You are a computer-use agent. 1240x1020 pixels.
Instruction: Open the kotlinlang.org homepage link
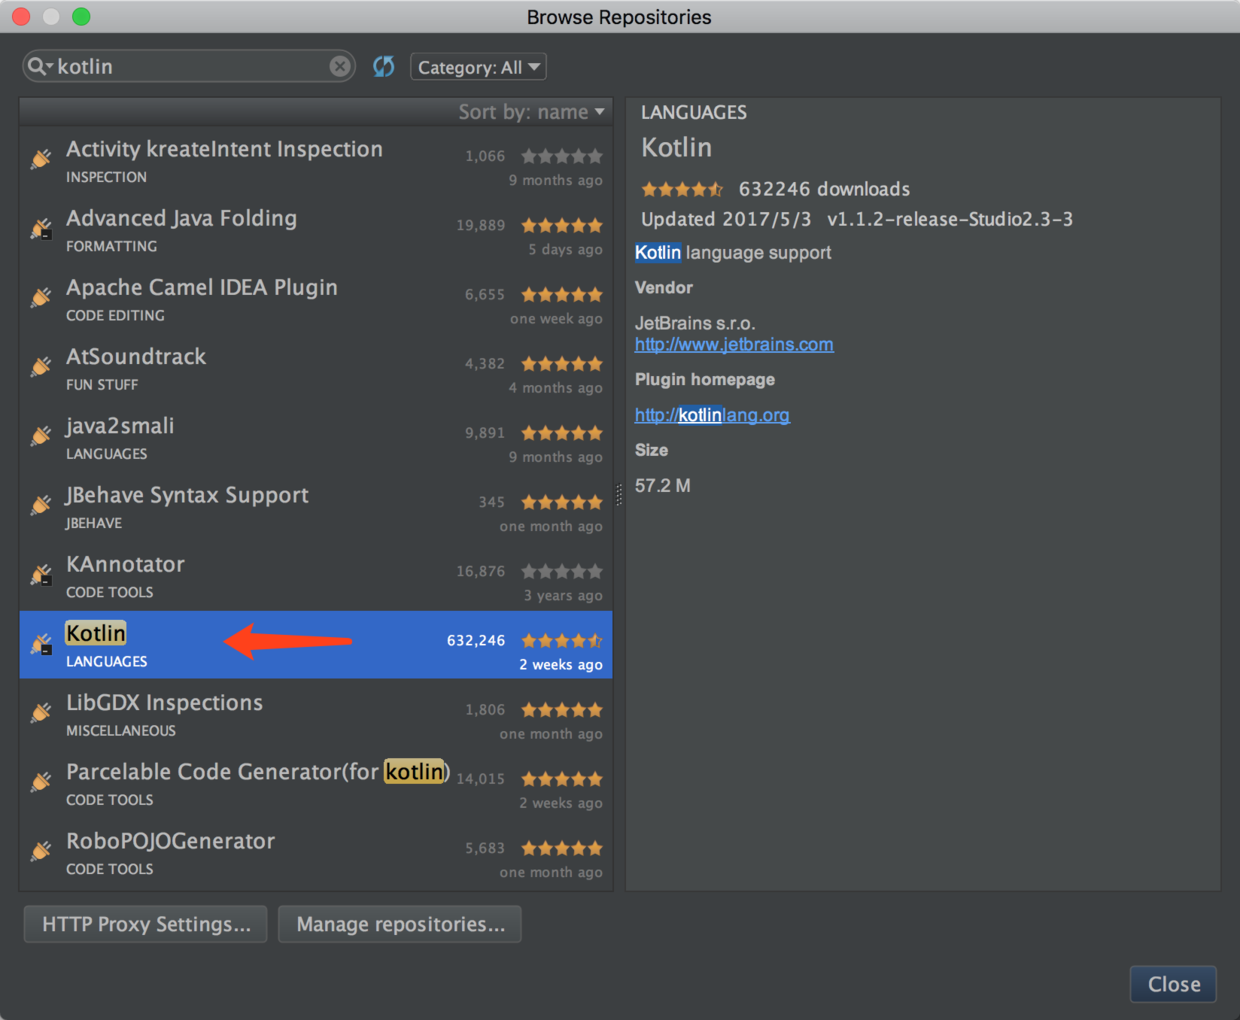click(712, 415)
